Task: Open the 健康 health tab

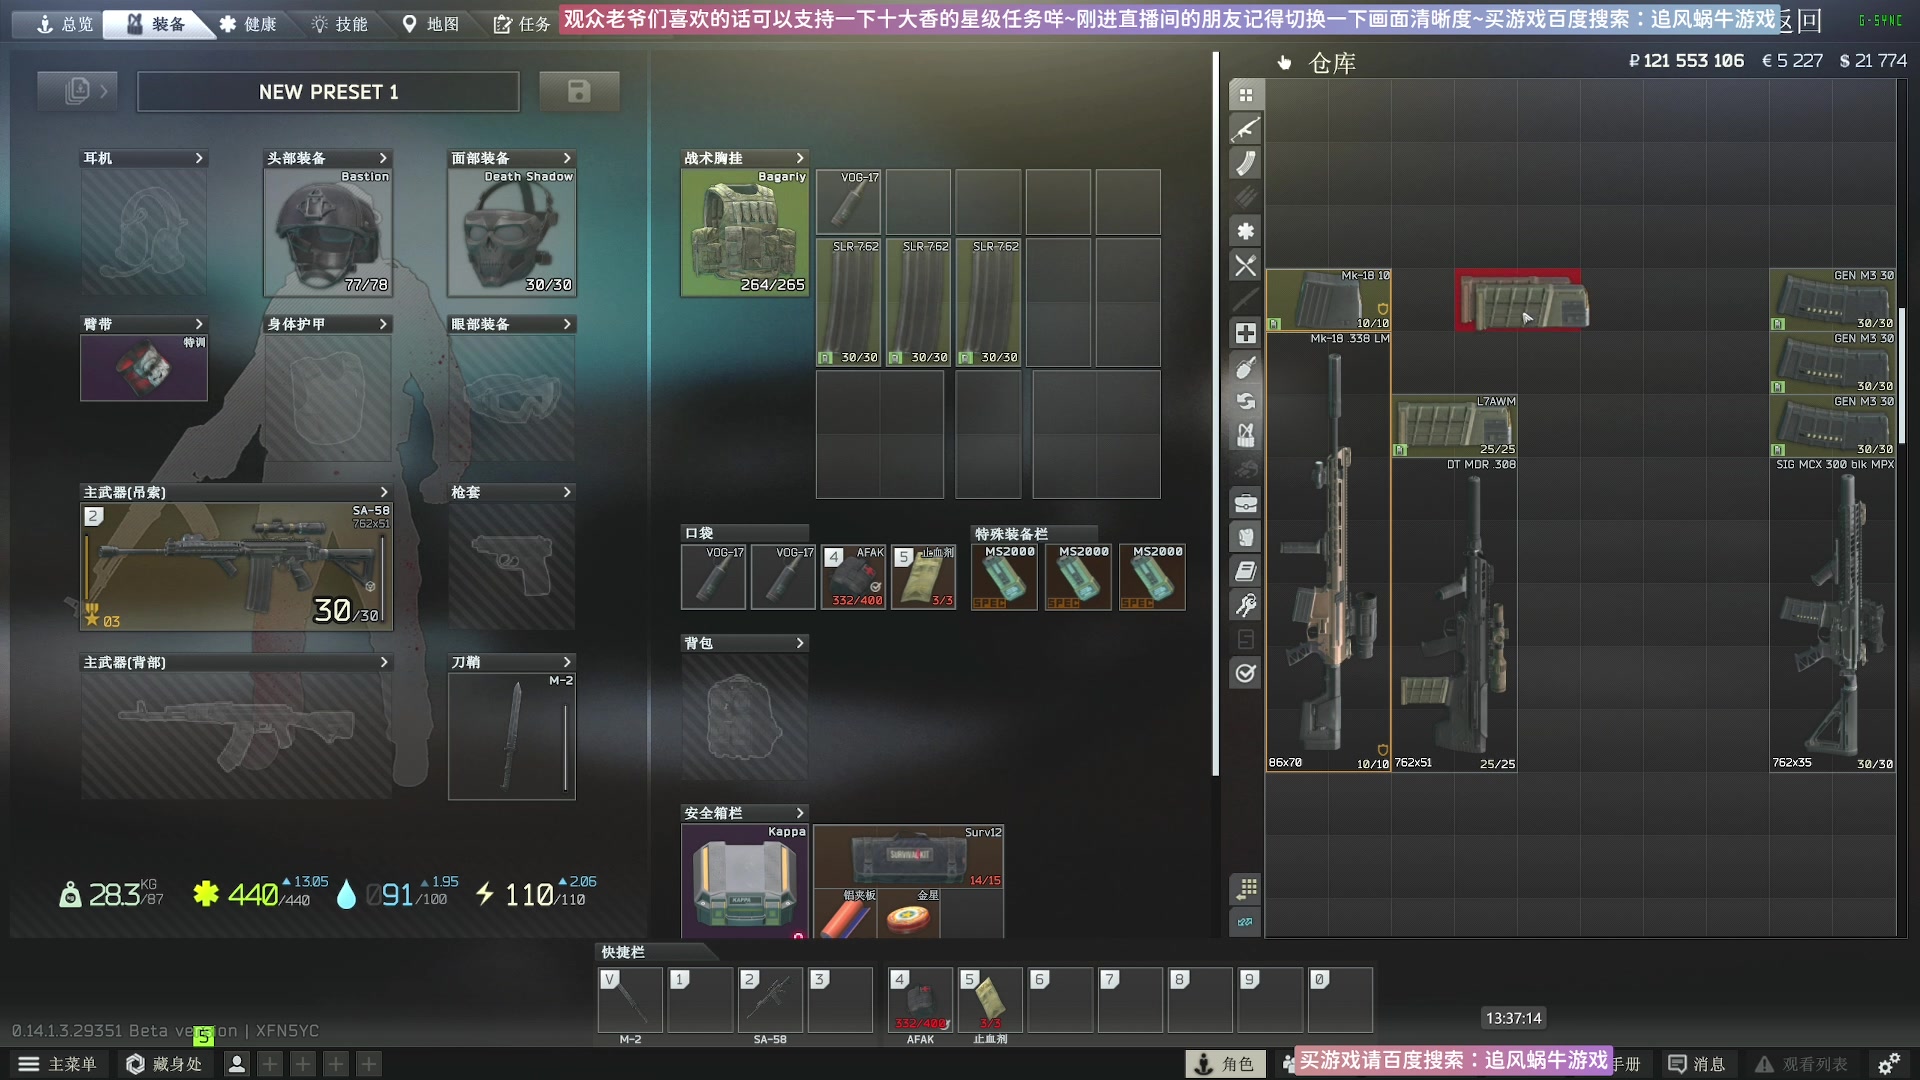Action: coord(248,24)
